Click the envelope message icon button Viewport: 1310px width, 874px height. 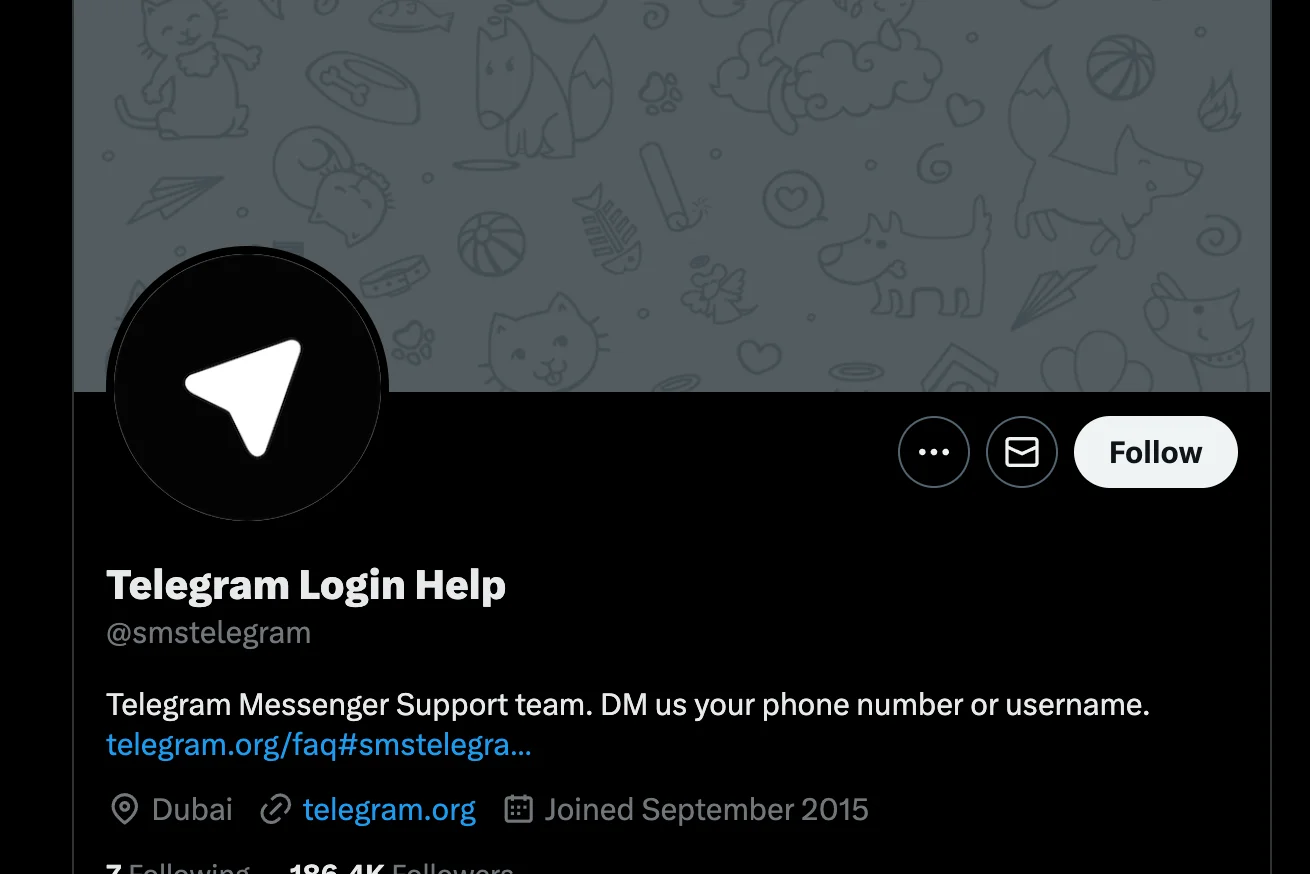1021,452
